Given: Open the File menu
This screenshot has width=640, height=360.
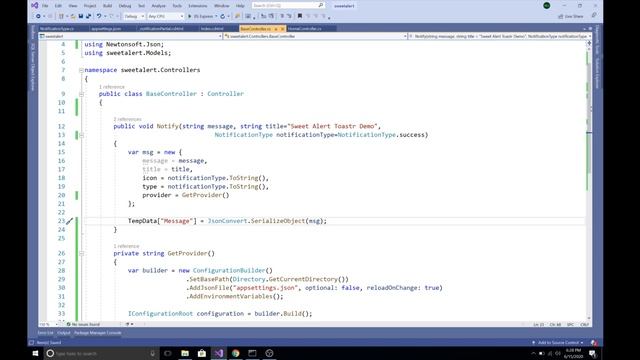Looking at the screenshot, I should (45, 6).
